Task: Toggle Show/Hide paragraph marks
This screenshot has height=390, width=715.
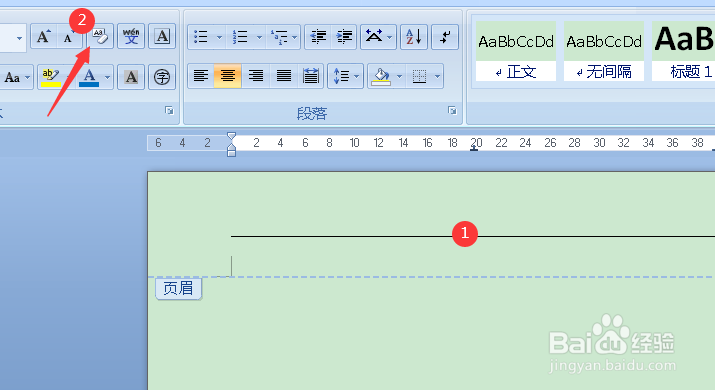Action: (445, 36)
